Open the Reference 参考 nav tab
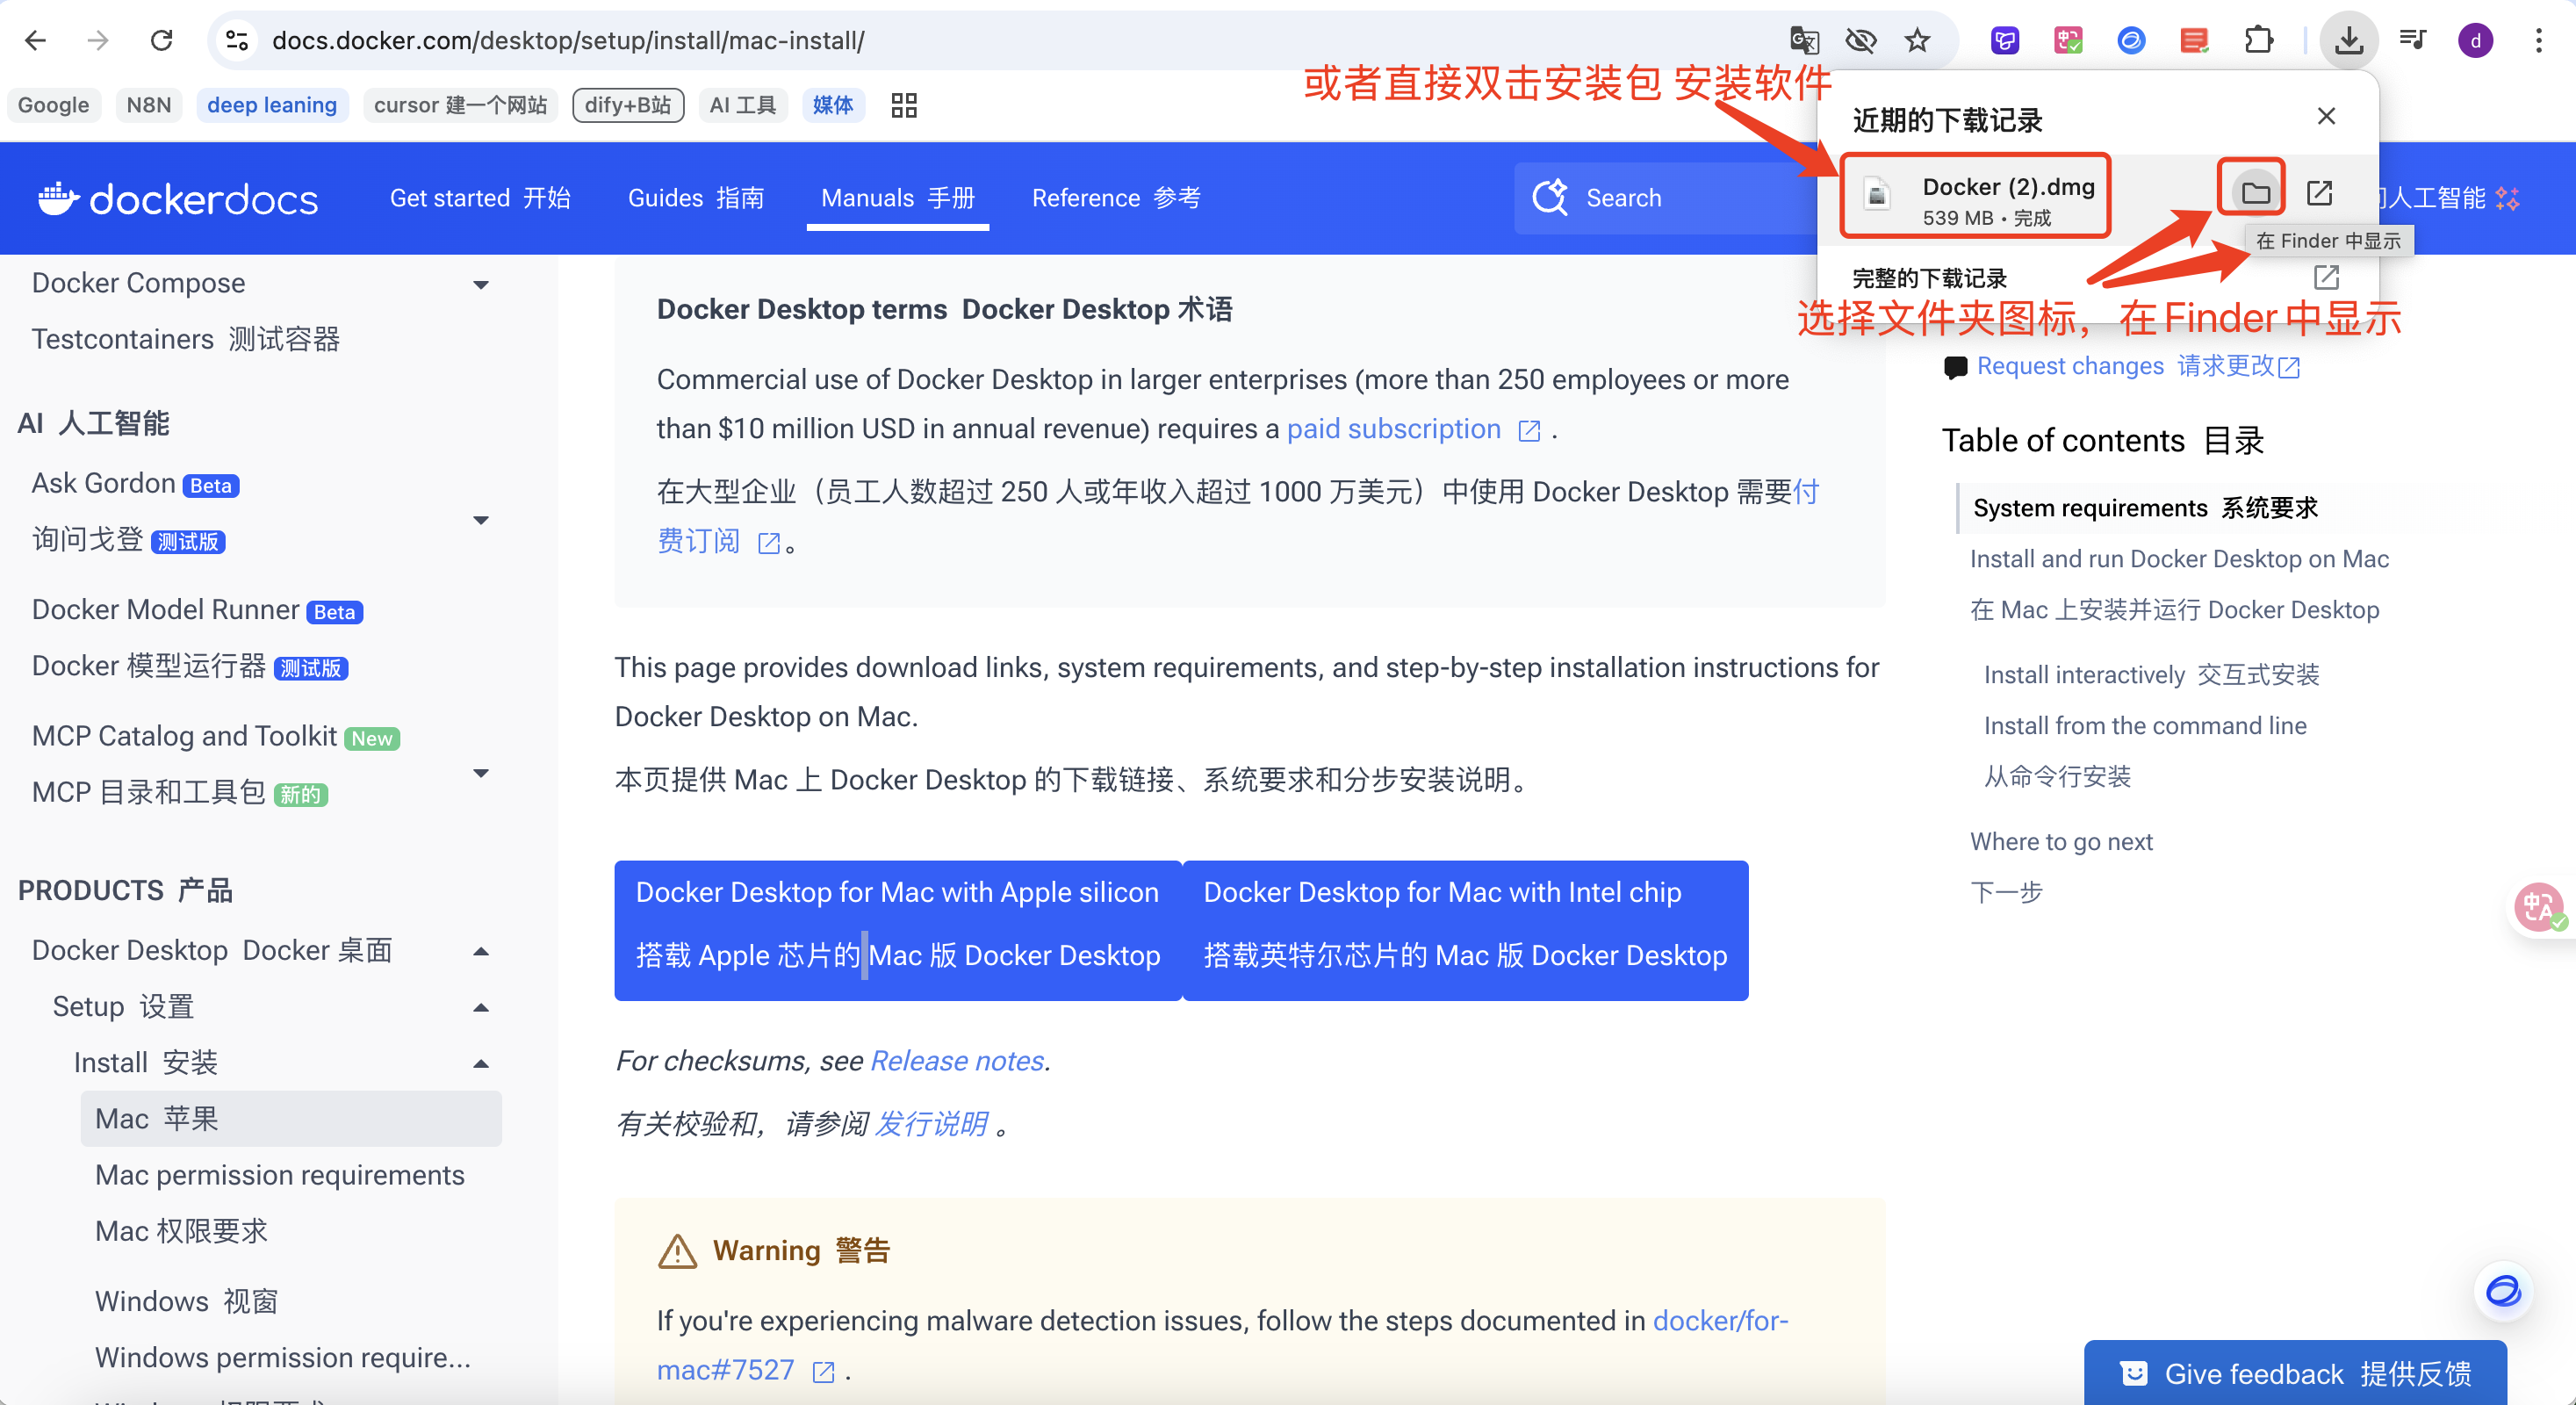Viewport: 2576px width, 1405px height. (x=1116, y=198)
